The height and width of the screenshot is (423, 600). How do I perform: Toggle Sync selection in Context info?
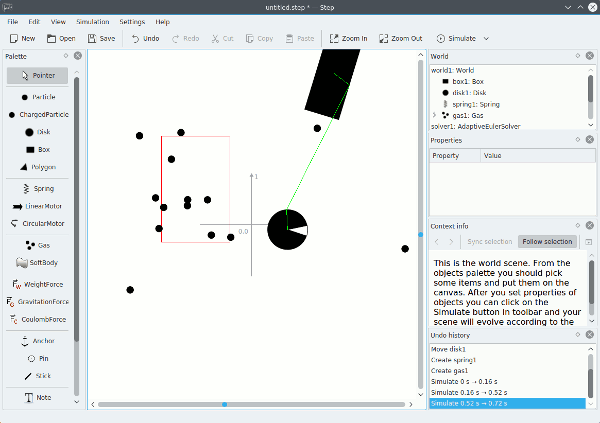coord(489,242)
